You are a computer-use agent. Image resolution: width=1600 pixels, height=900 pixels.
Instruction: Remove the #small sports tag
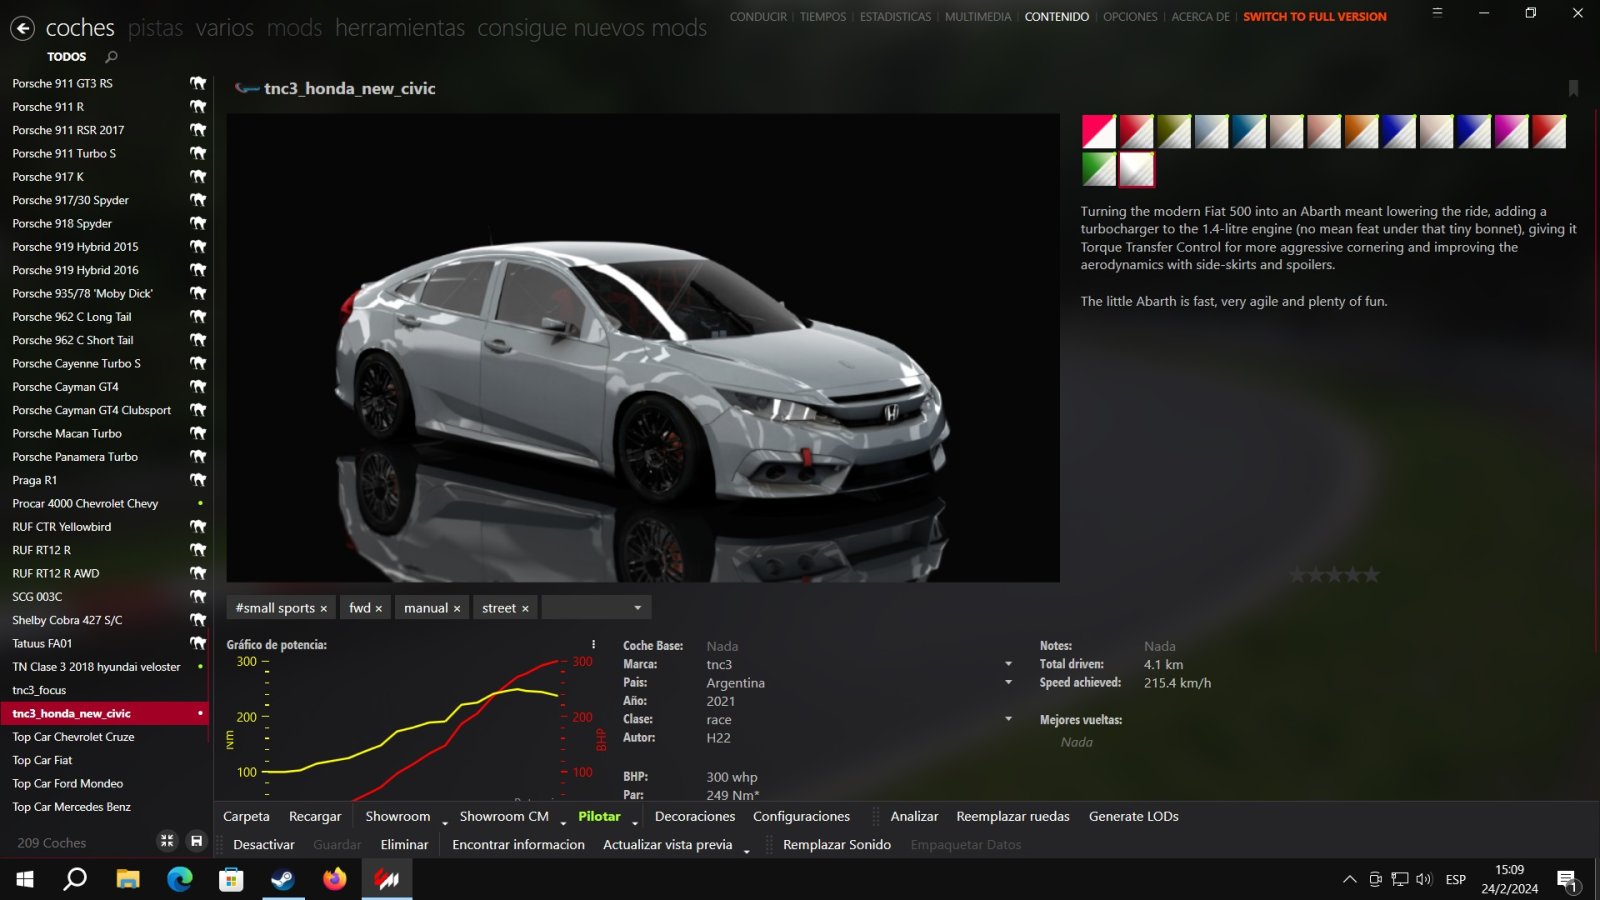pyautogui.click(x=323, y=608)
